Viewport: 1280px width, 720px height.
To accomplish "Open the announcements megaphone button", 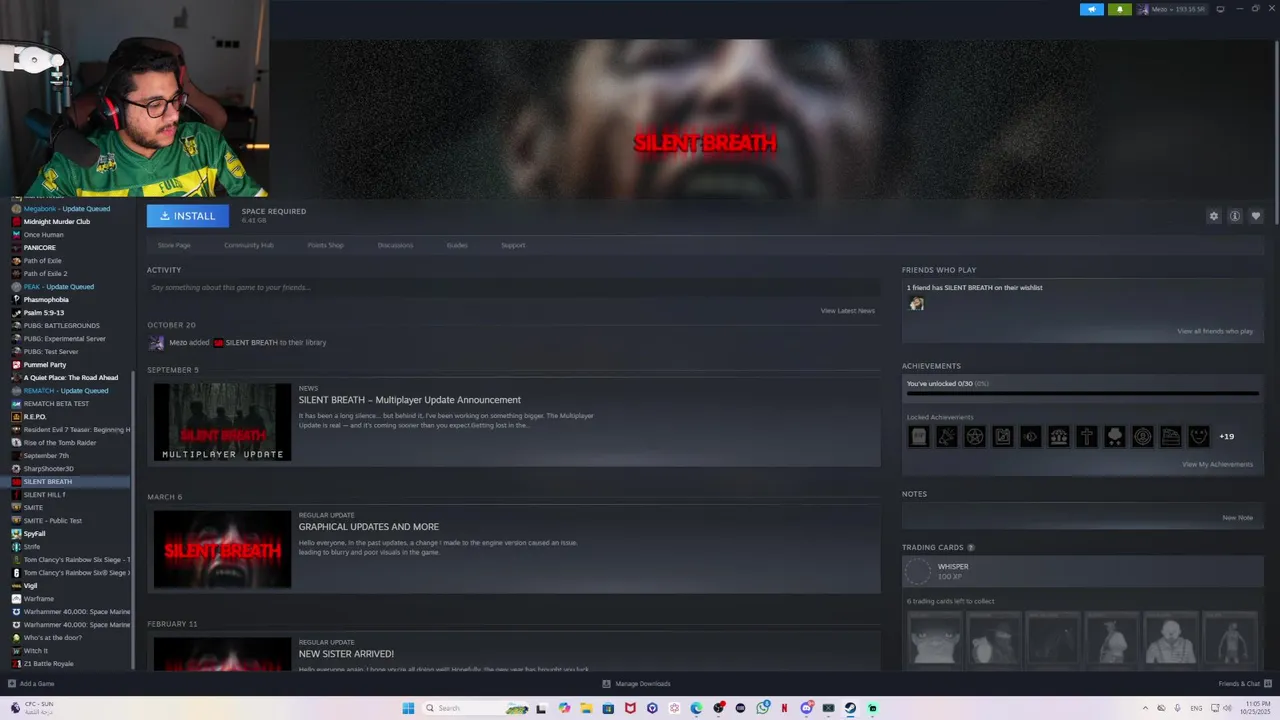I will click(x=1091, y=9).
